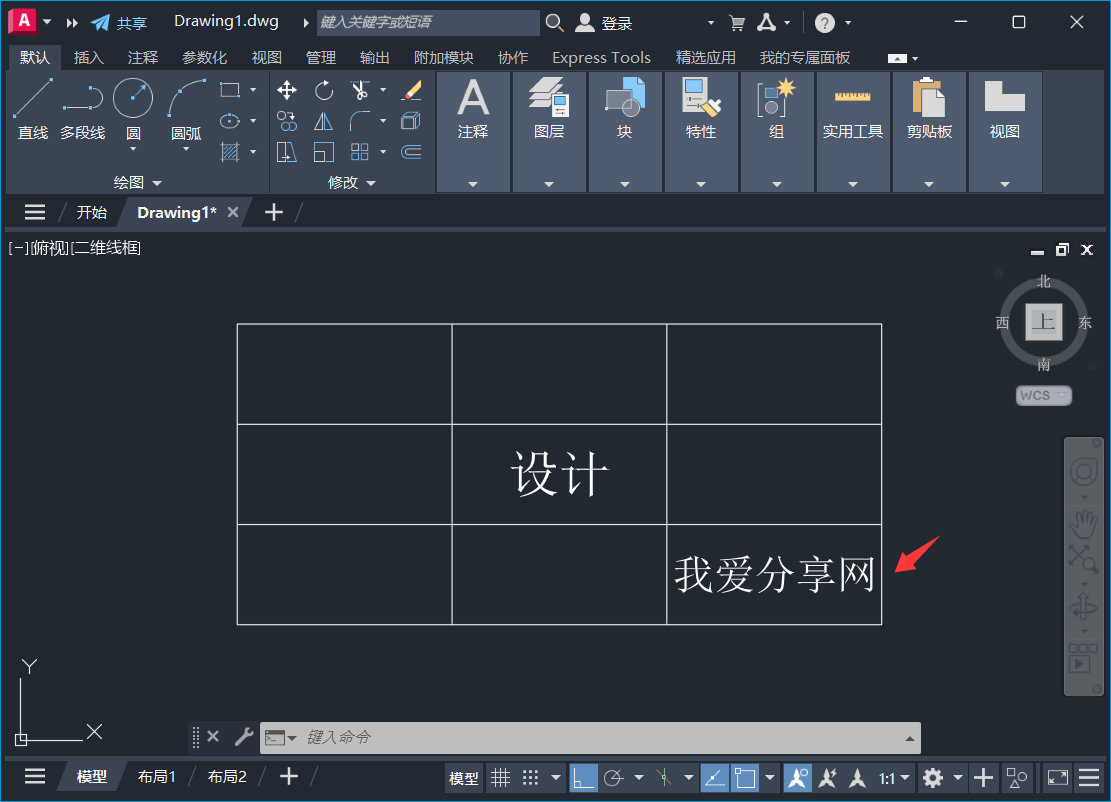1111x802 pixels.
Task: Switch to the 插入 (Insert) ribbon tab
Action: [88, 57]
